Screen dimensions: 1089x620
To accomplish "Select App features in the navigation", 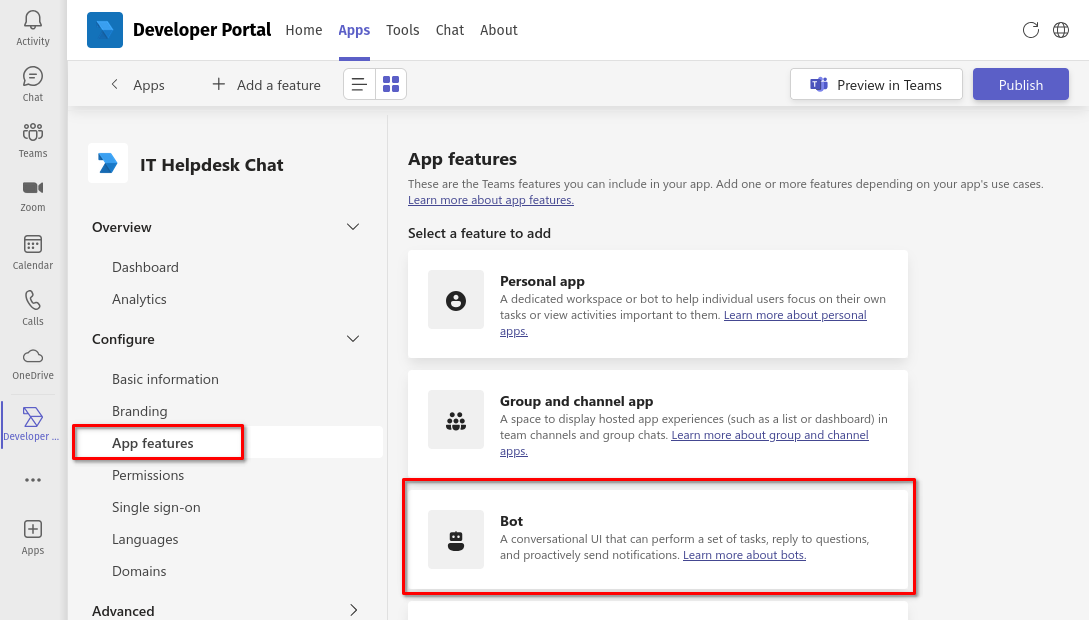I will [x=153, y=443].
